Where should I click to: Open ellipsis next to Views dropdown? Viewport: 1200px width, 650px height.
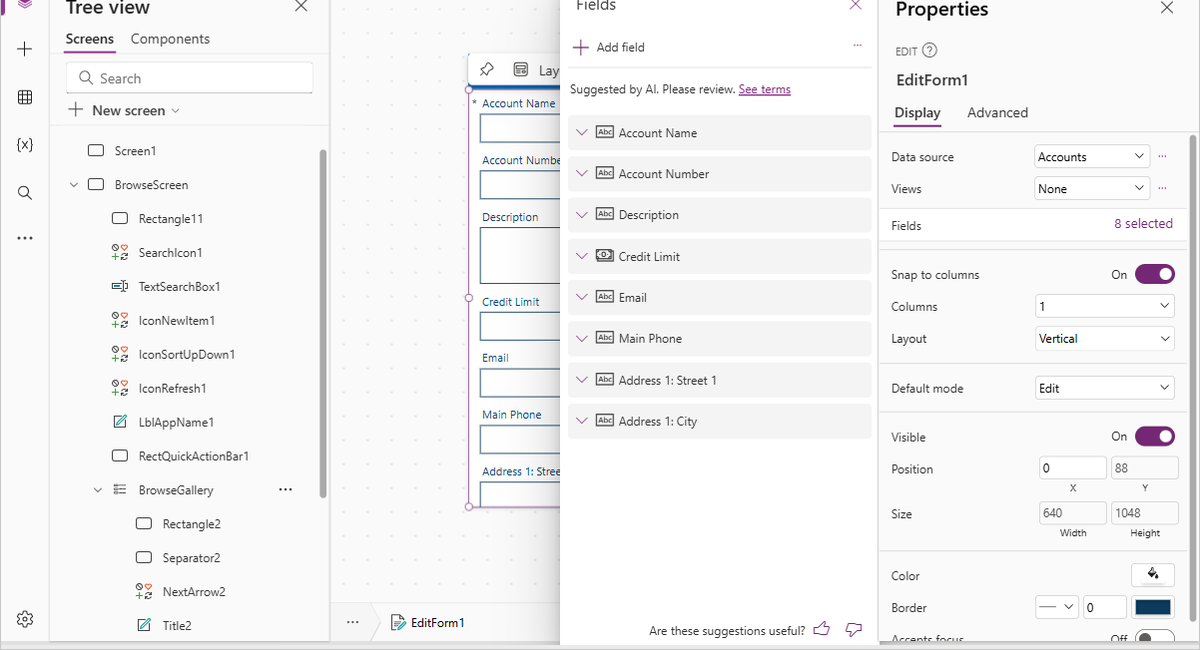(1162, 188)
